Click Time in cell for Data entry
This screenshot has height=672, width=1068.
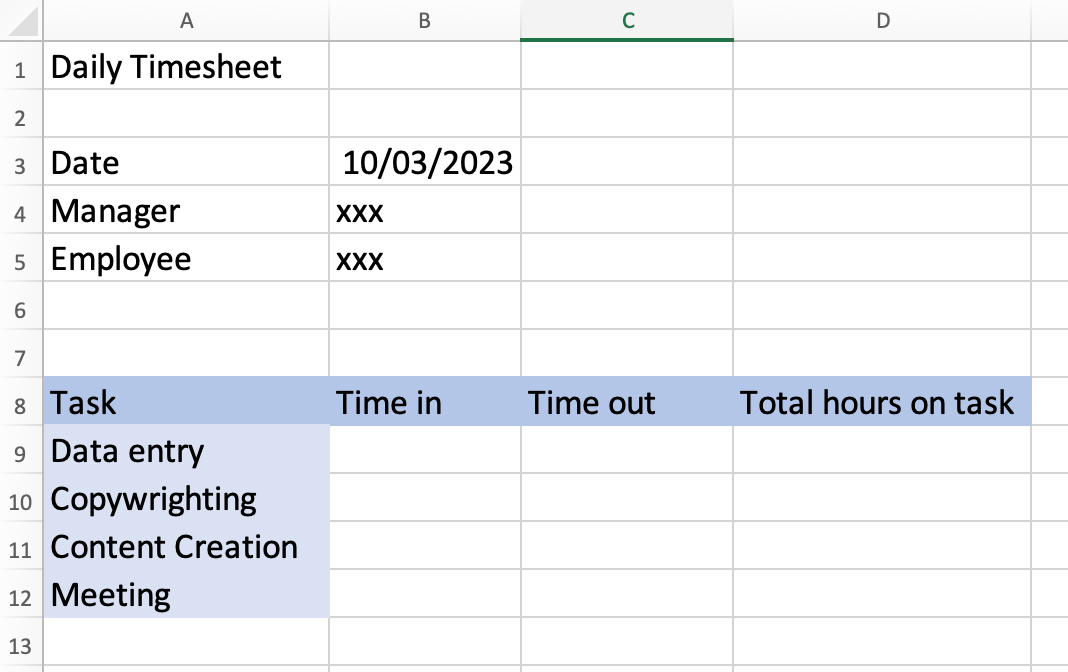coord(424,451)
